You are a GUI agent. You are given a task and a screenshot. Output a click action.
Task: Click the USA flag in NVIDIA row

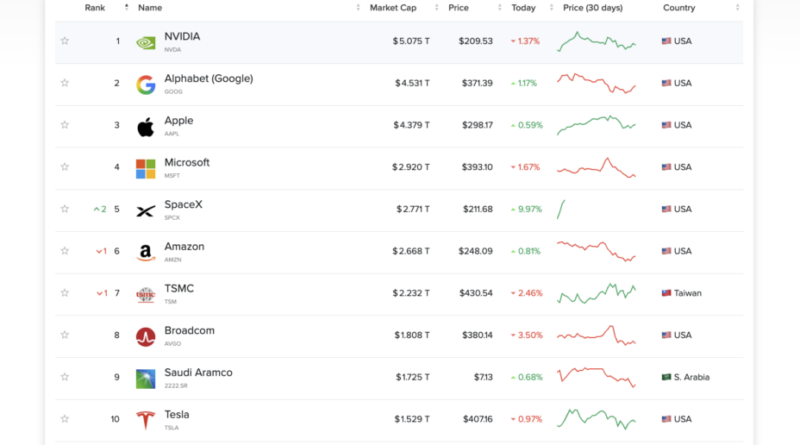[x=666, y=41]
